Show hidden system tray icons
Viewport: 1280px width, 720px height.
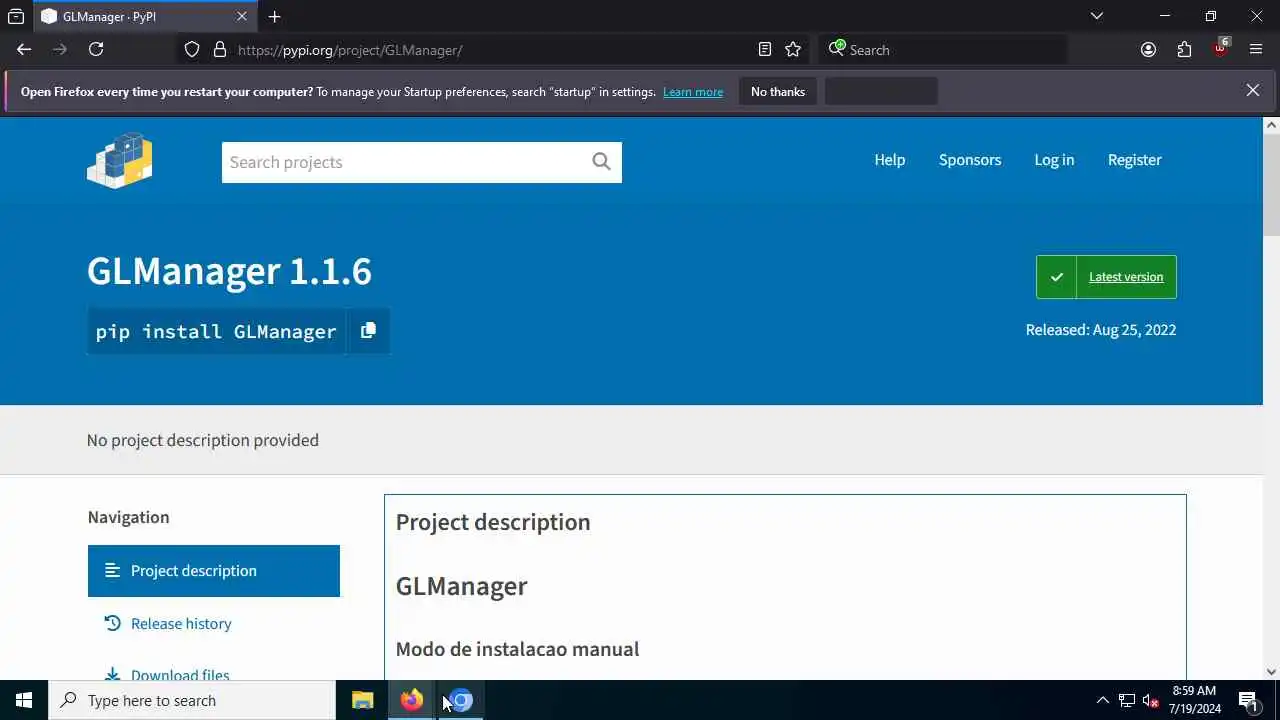click(x=1102, y=700)
